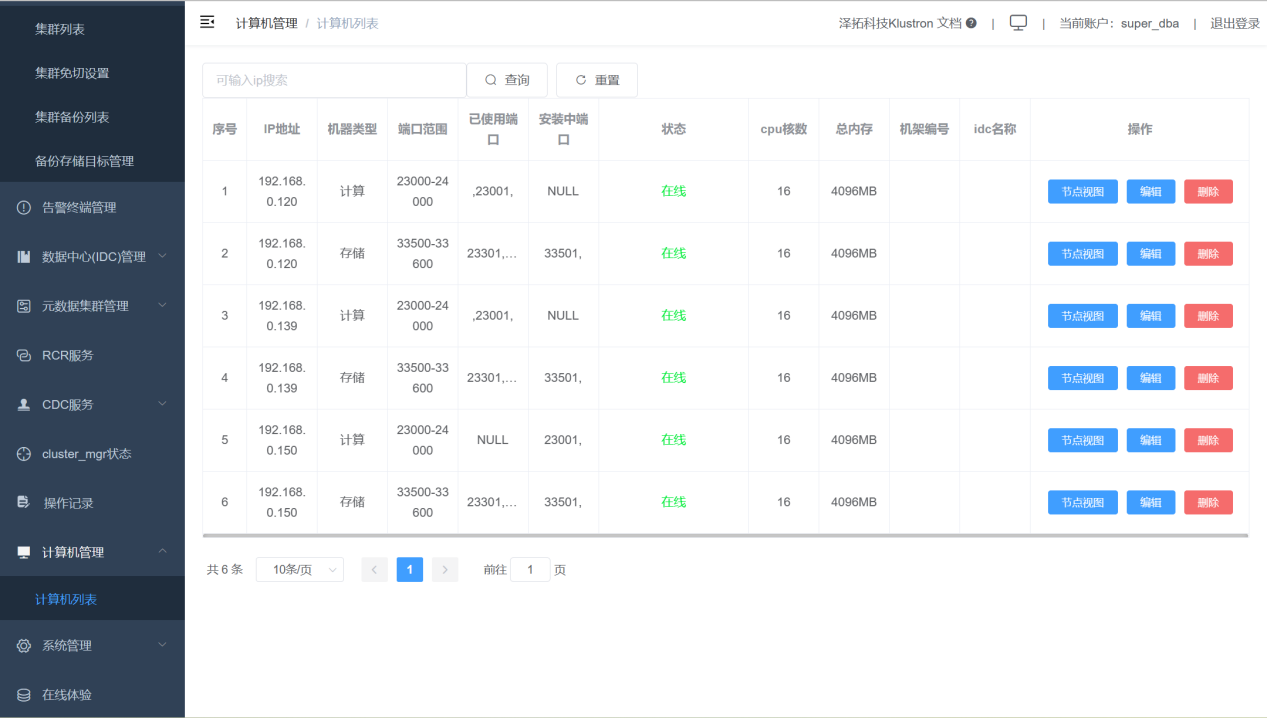
Task: Open 告警终端管理 alert icon menu
Action: pos(24,208)
